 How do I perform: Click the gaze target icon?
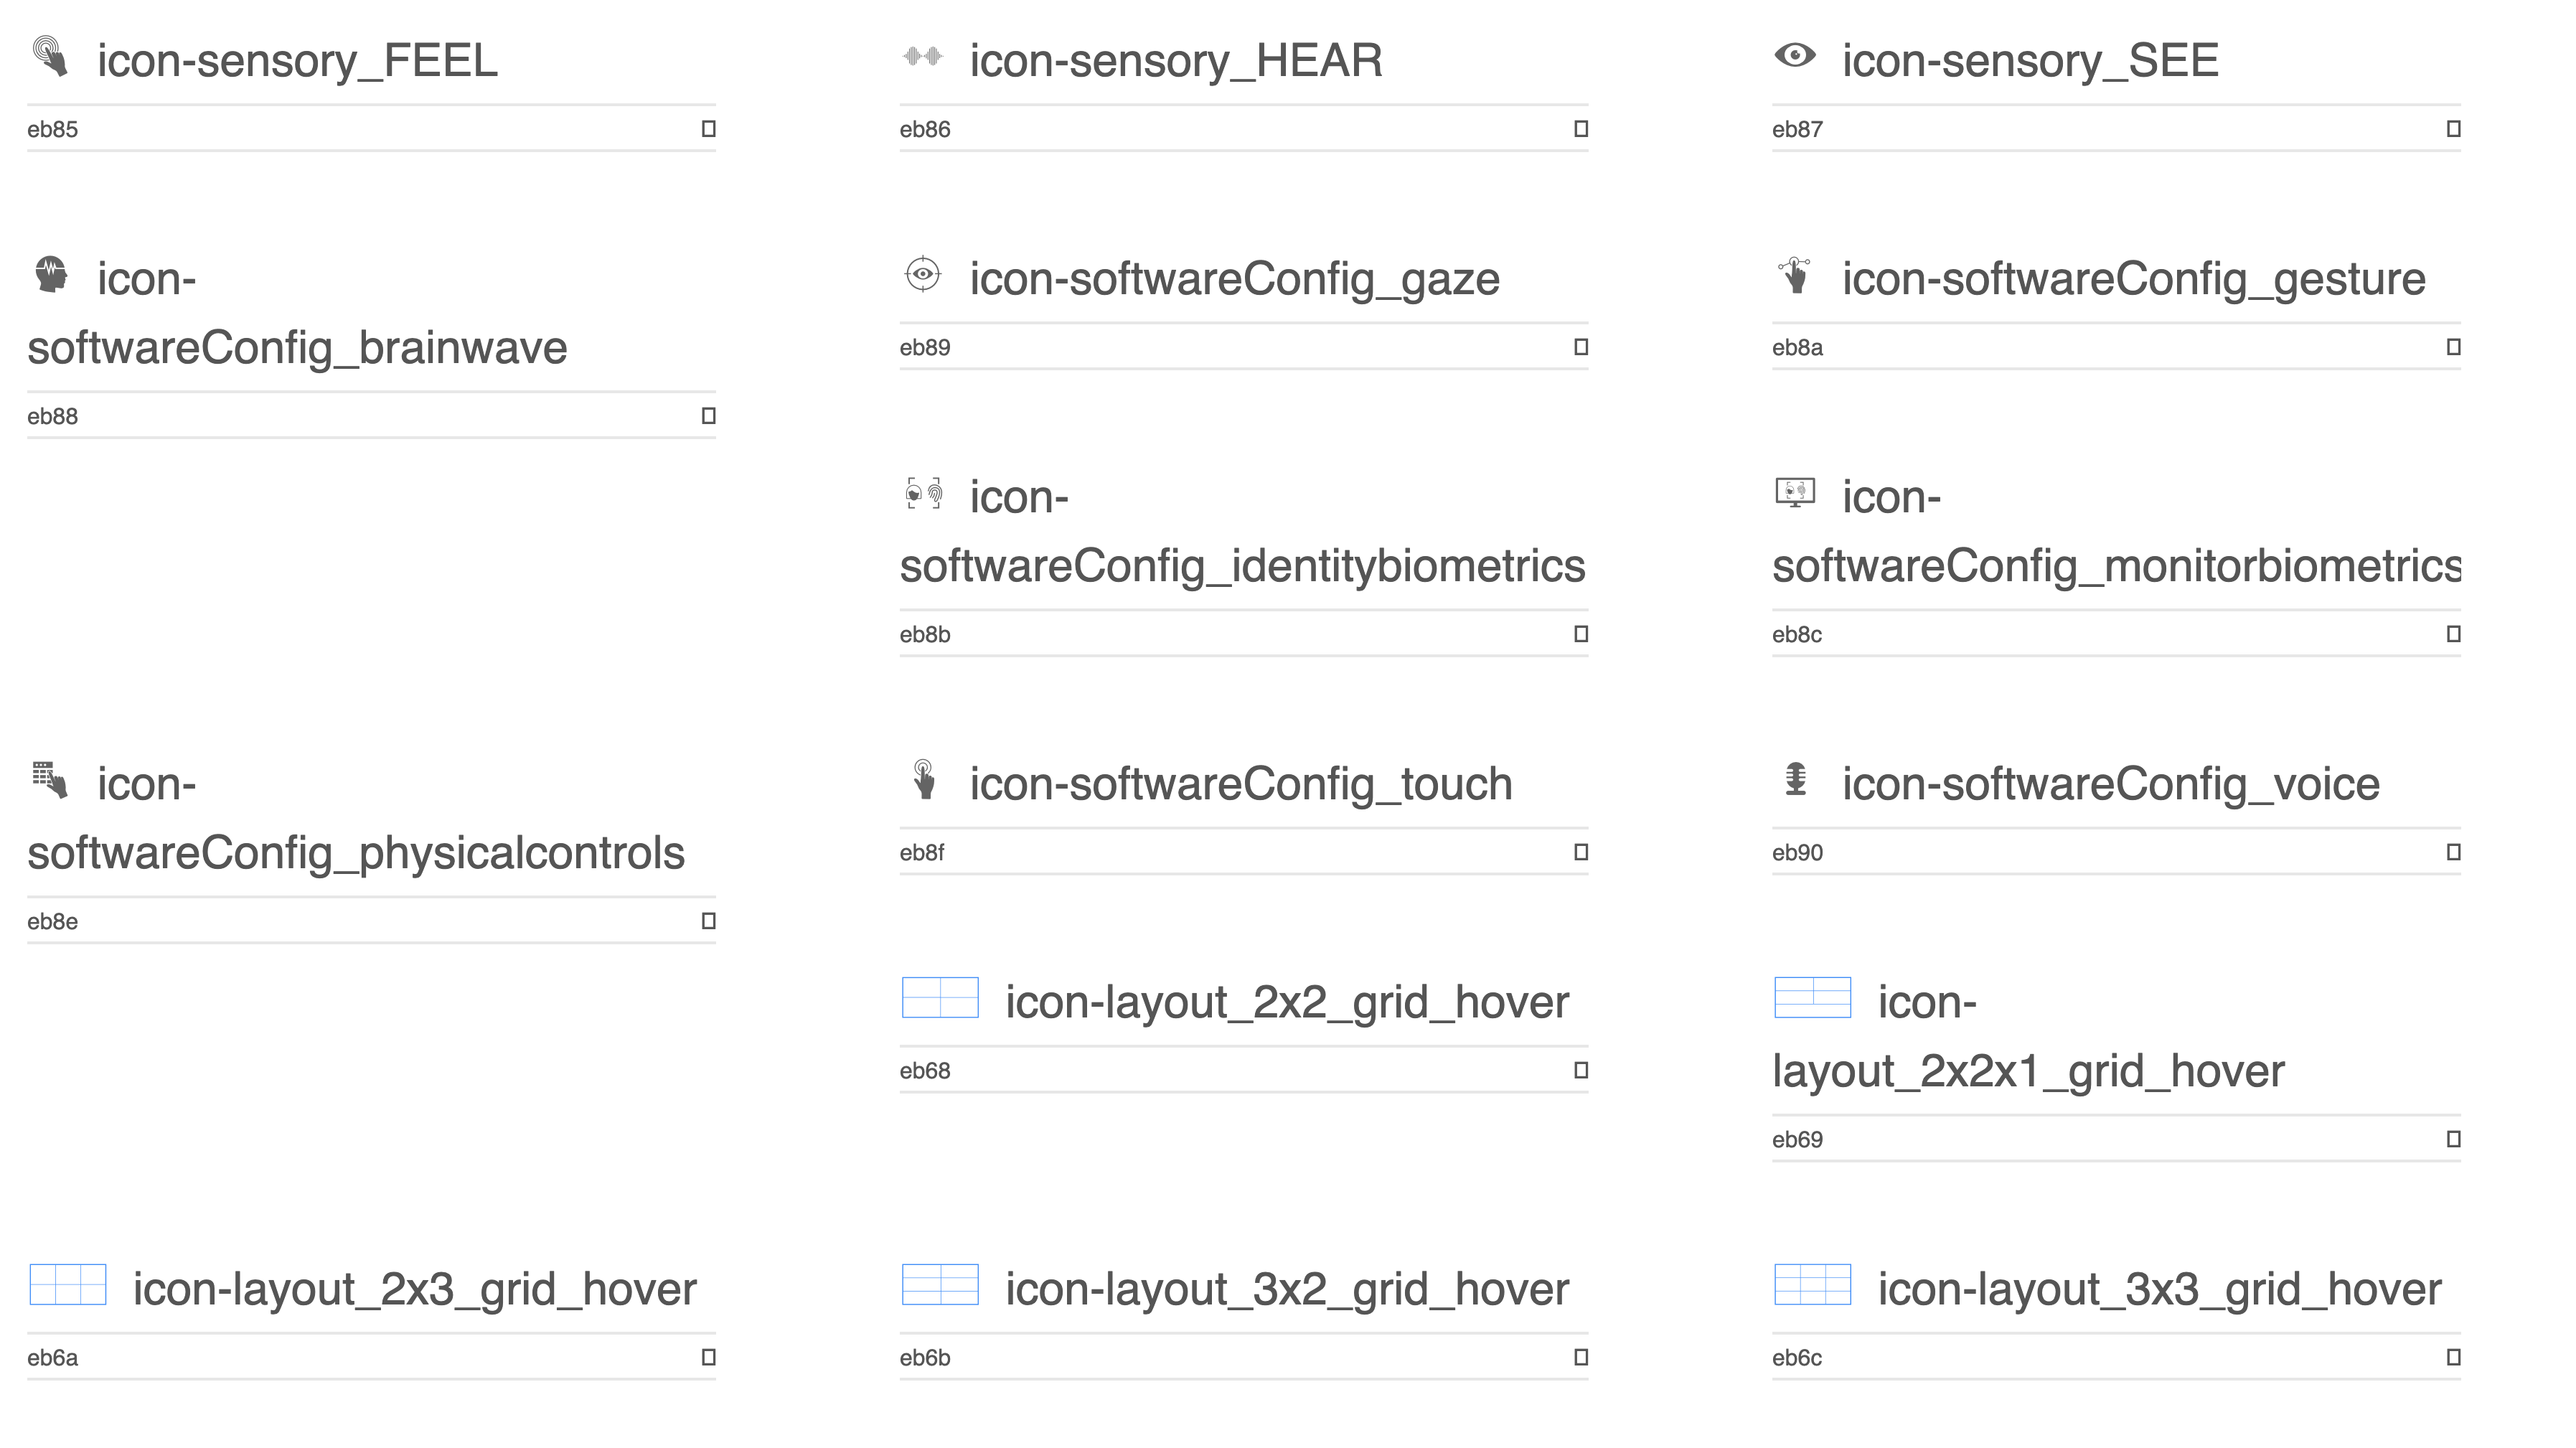922,274
